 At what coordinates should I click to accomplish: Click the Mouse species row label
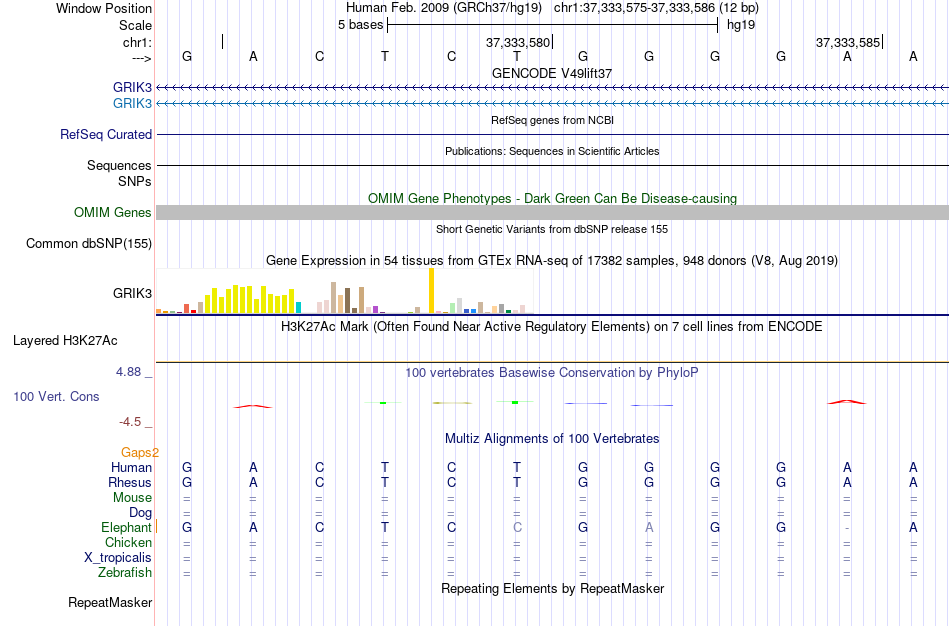pyautogui.click(x=132, y=498)
